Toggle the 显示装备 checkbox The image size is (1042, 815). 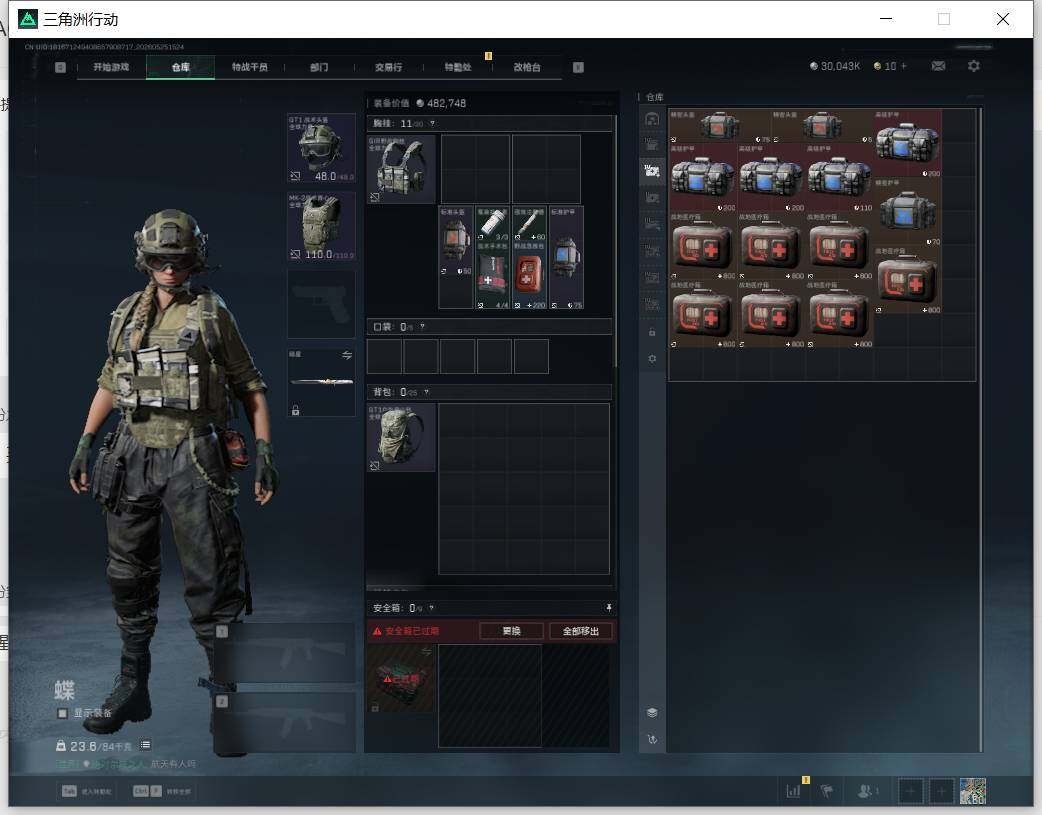point(62,713)
